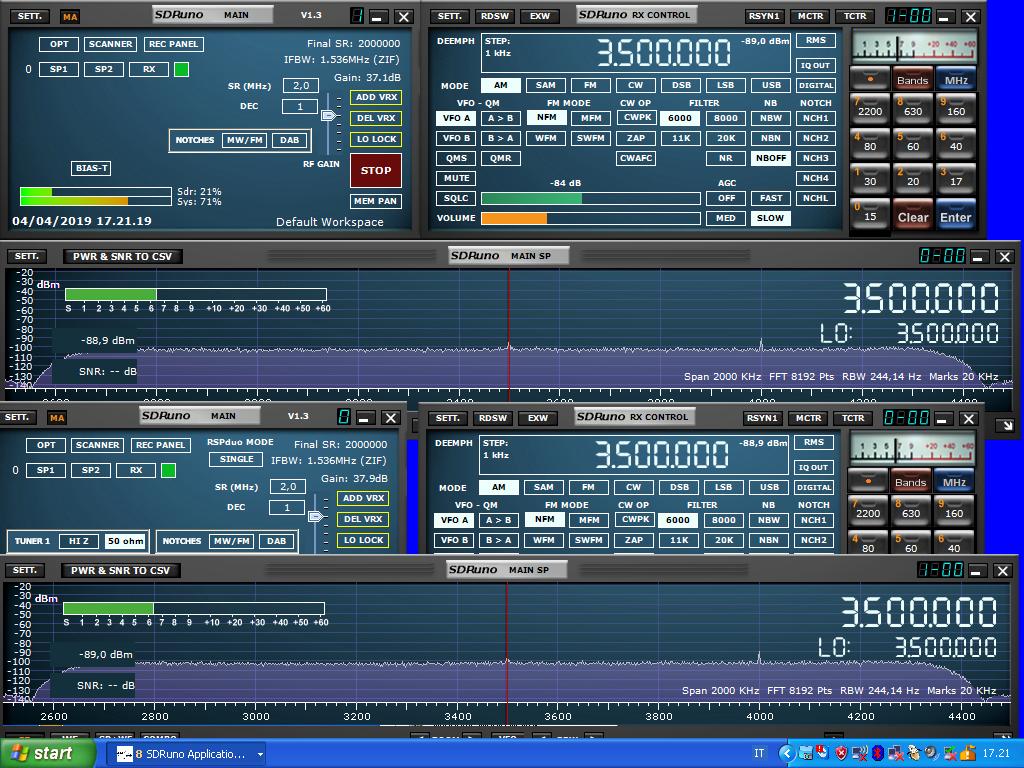Click the analog S-meter in upper RX CONTROL

pyautogui.click(x=914, y=46)
